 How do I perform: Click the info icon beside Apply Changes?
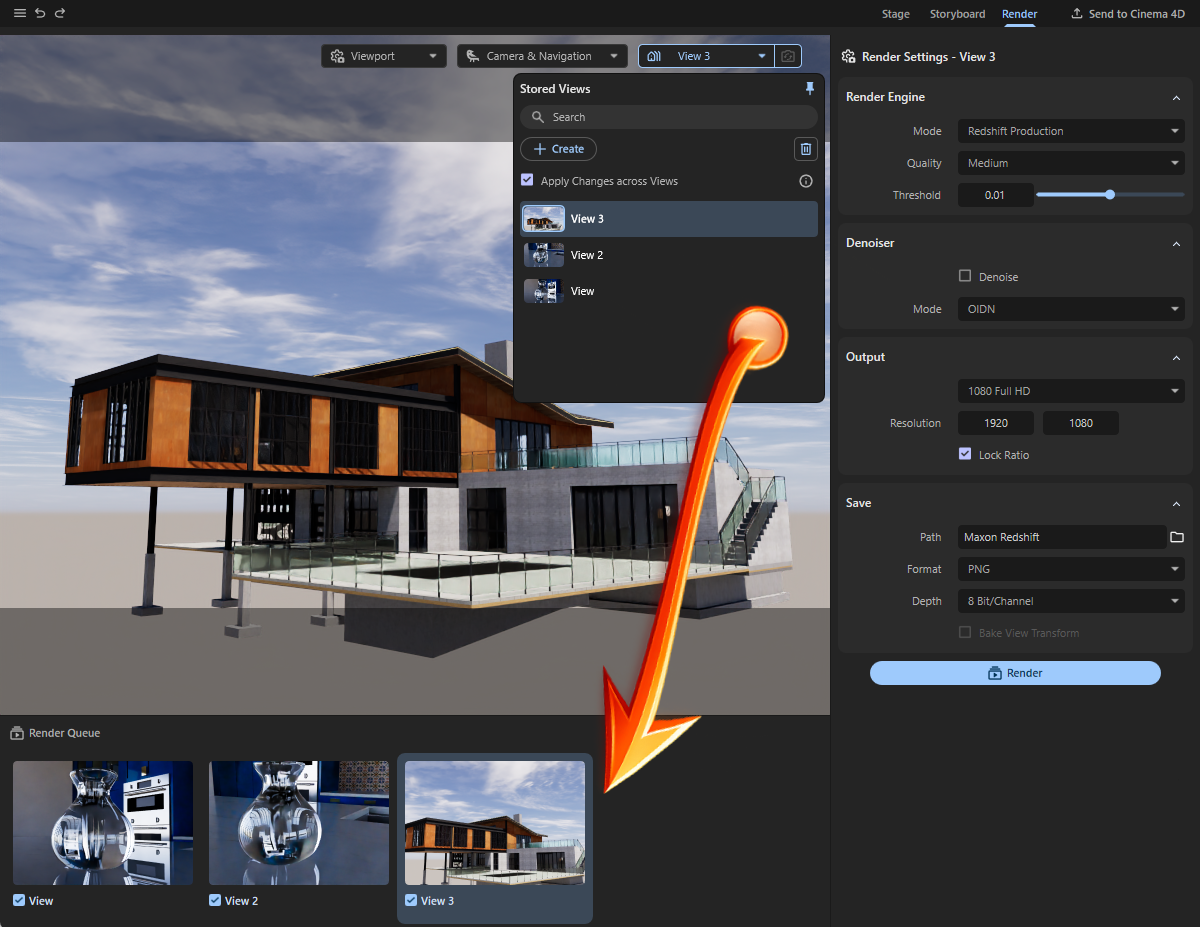click(806, 181)
